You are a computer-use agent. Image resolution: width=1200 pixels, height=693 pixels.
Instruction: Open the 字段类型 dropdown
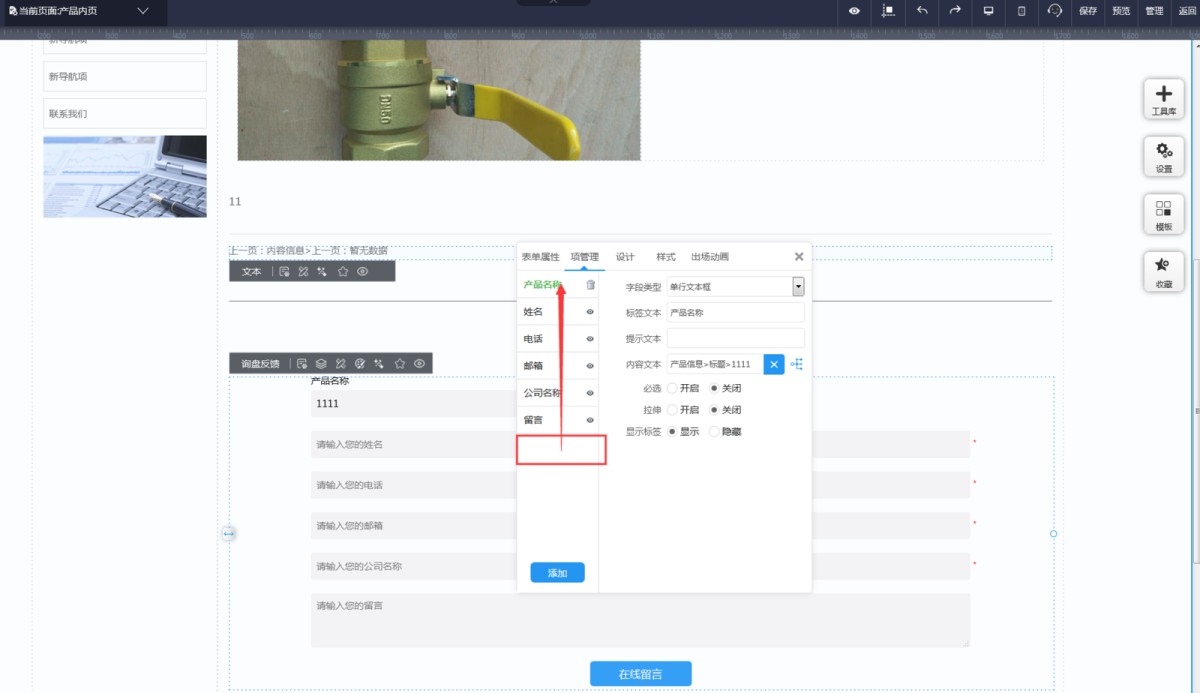click(798, 287)
